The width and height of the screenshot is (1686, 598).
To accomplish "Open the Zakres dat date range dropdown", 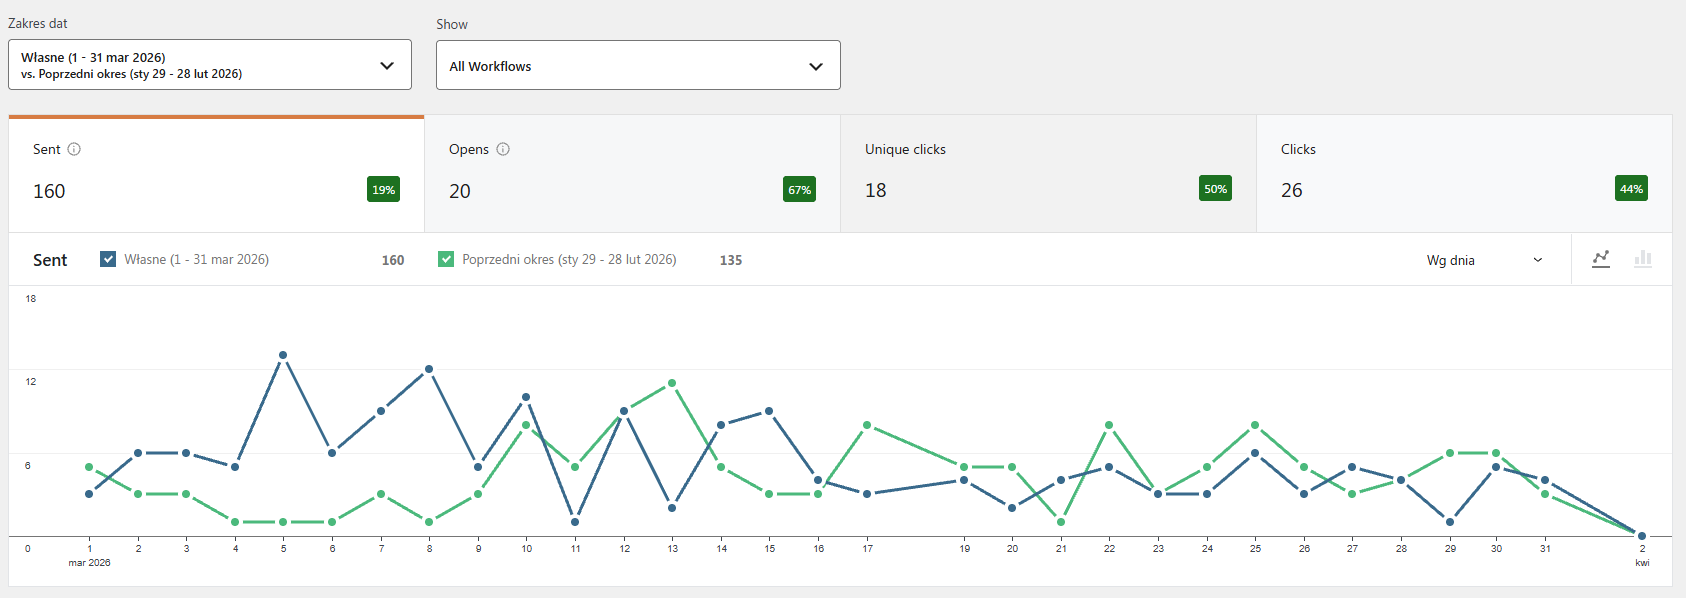I will (x=210, y=65).
